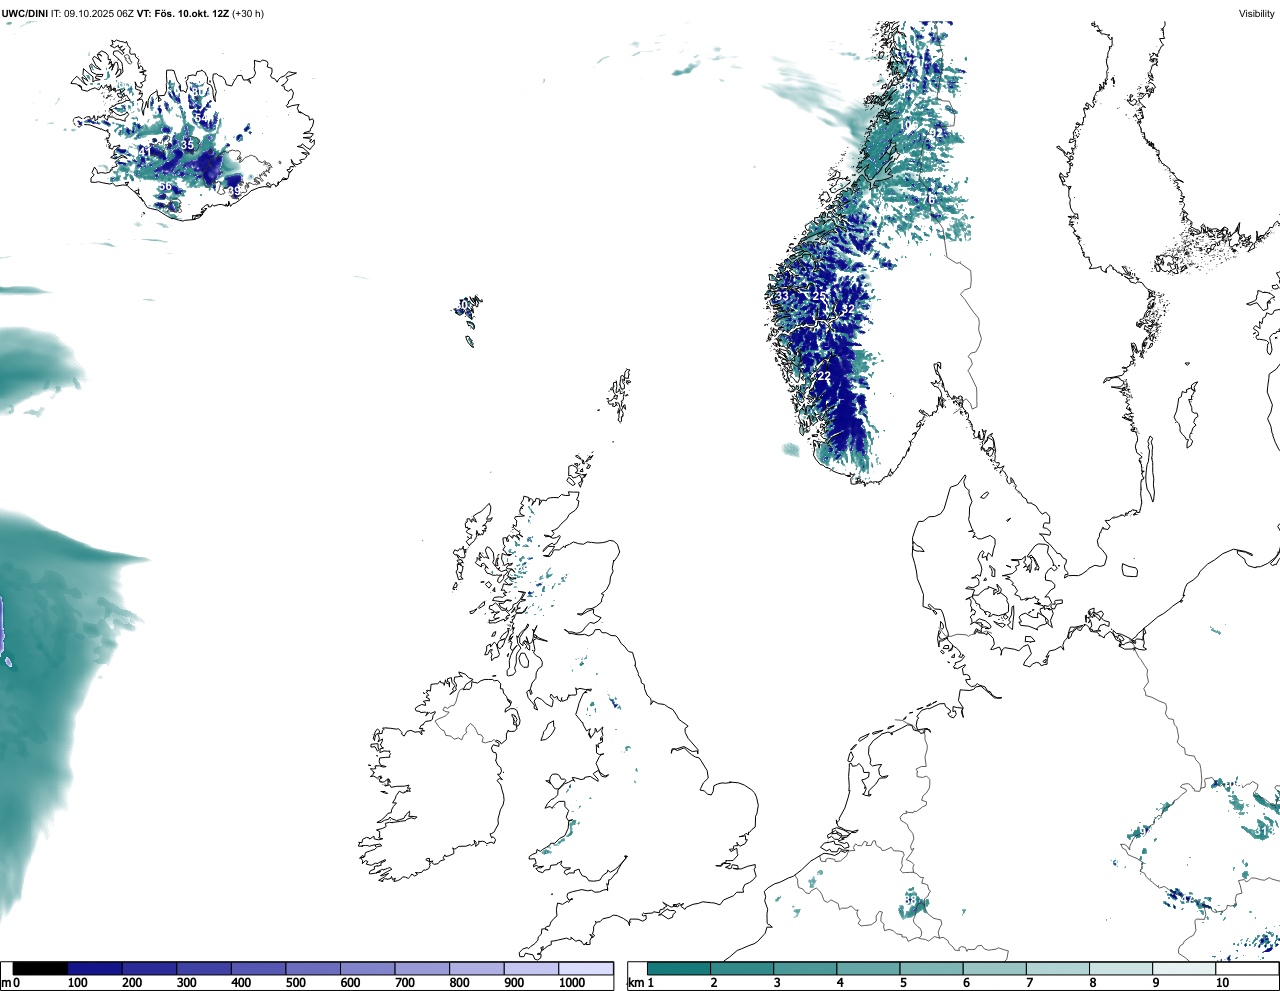The height and width of the screenshot is (991, 1280).
Task: Click the '39' value over southeast Iceland
Action: [235, 191]
